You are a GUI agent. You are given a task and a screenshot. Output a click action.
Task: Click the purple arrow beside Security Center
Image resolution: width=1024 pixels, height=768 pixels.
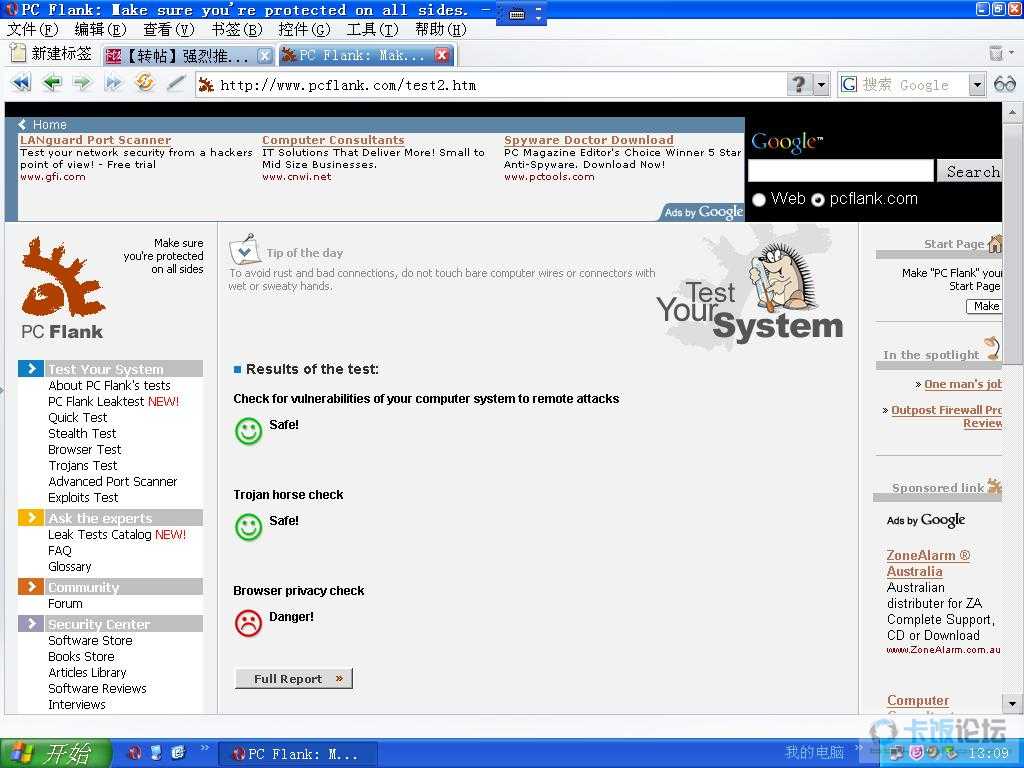pos(31,624)
